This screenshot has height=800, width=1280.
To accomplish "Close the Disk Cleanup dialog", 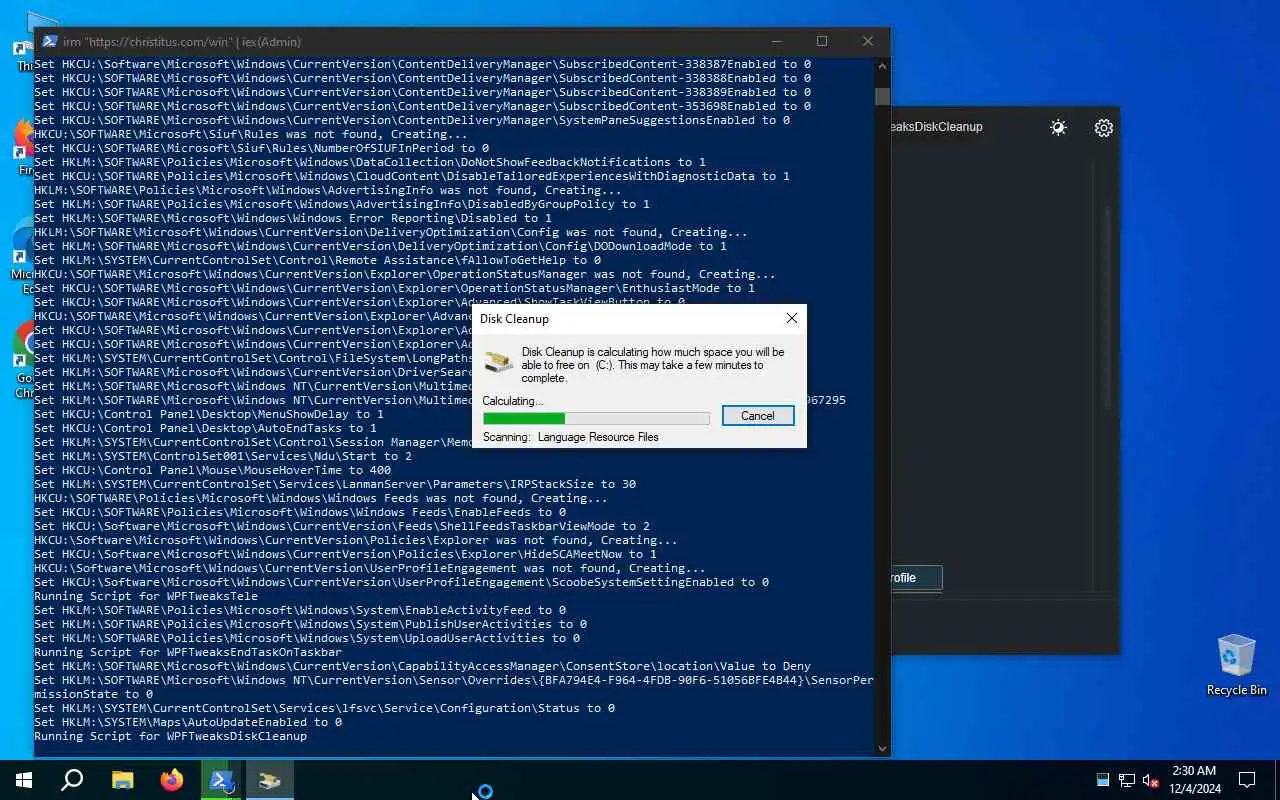I will (x=791, y=318).
